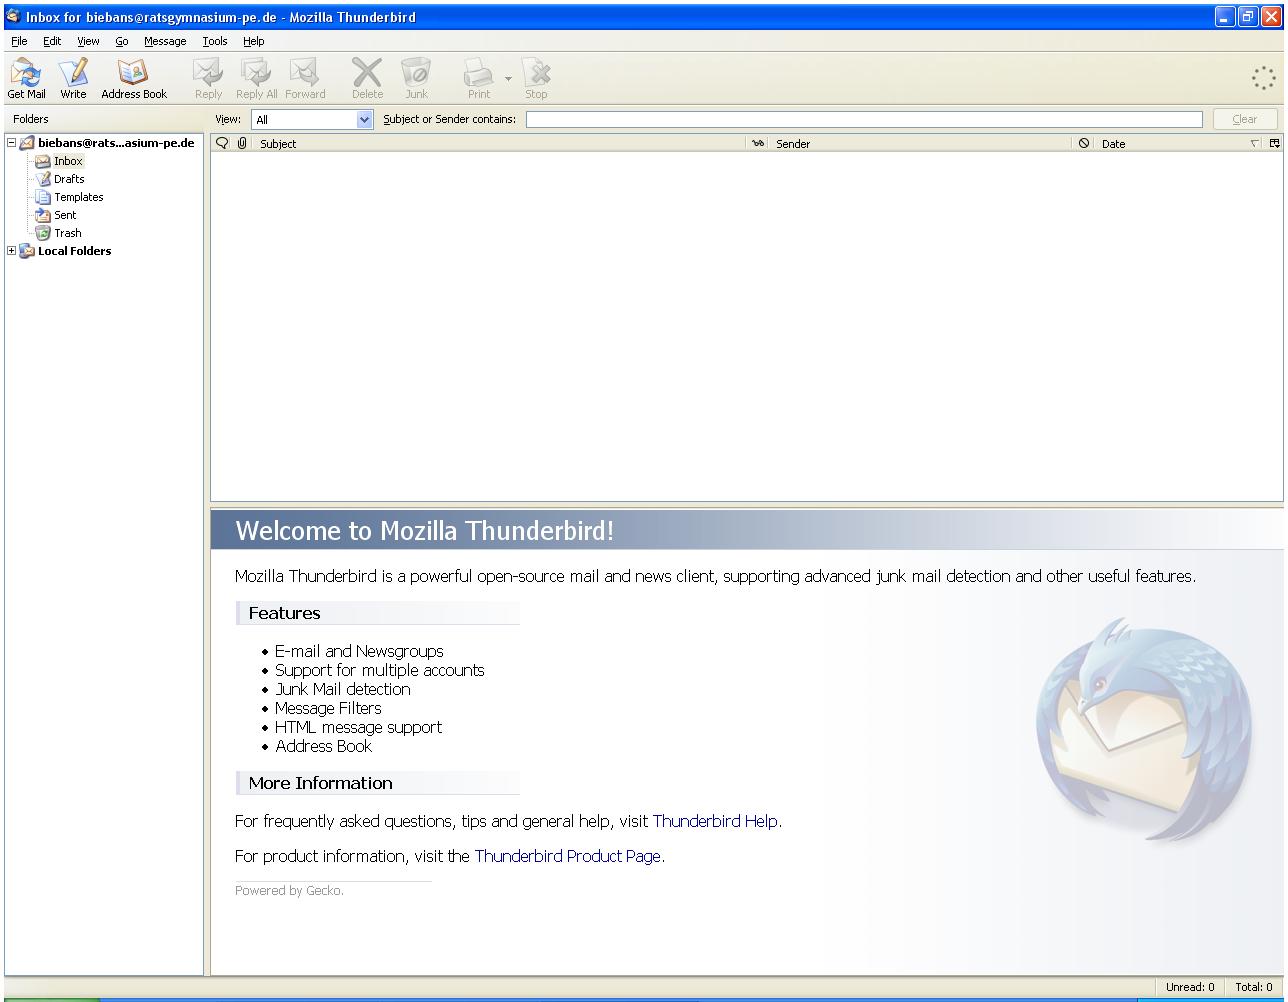
Task: Open the Print button dropdown arrow
Action: (x=508, y=79)
